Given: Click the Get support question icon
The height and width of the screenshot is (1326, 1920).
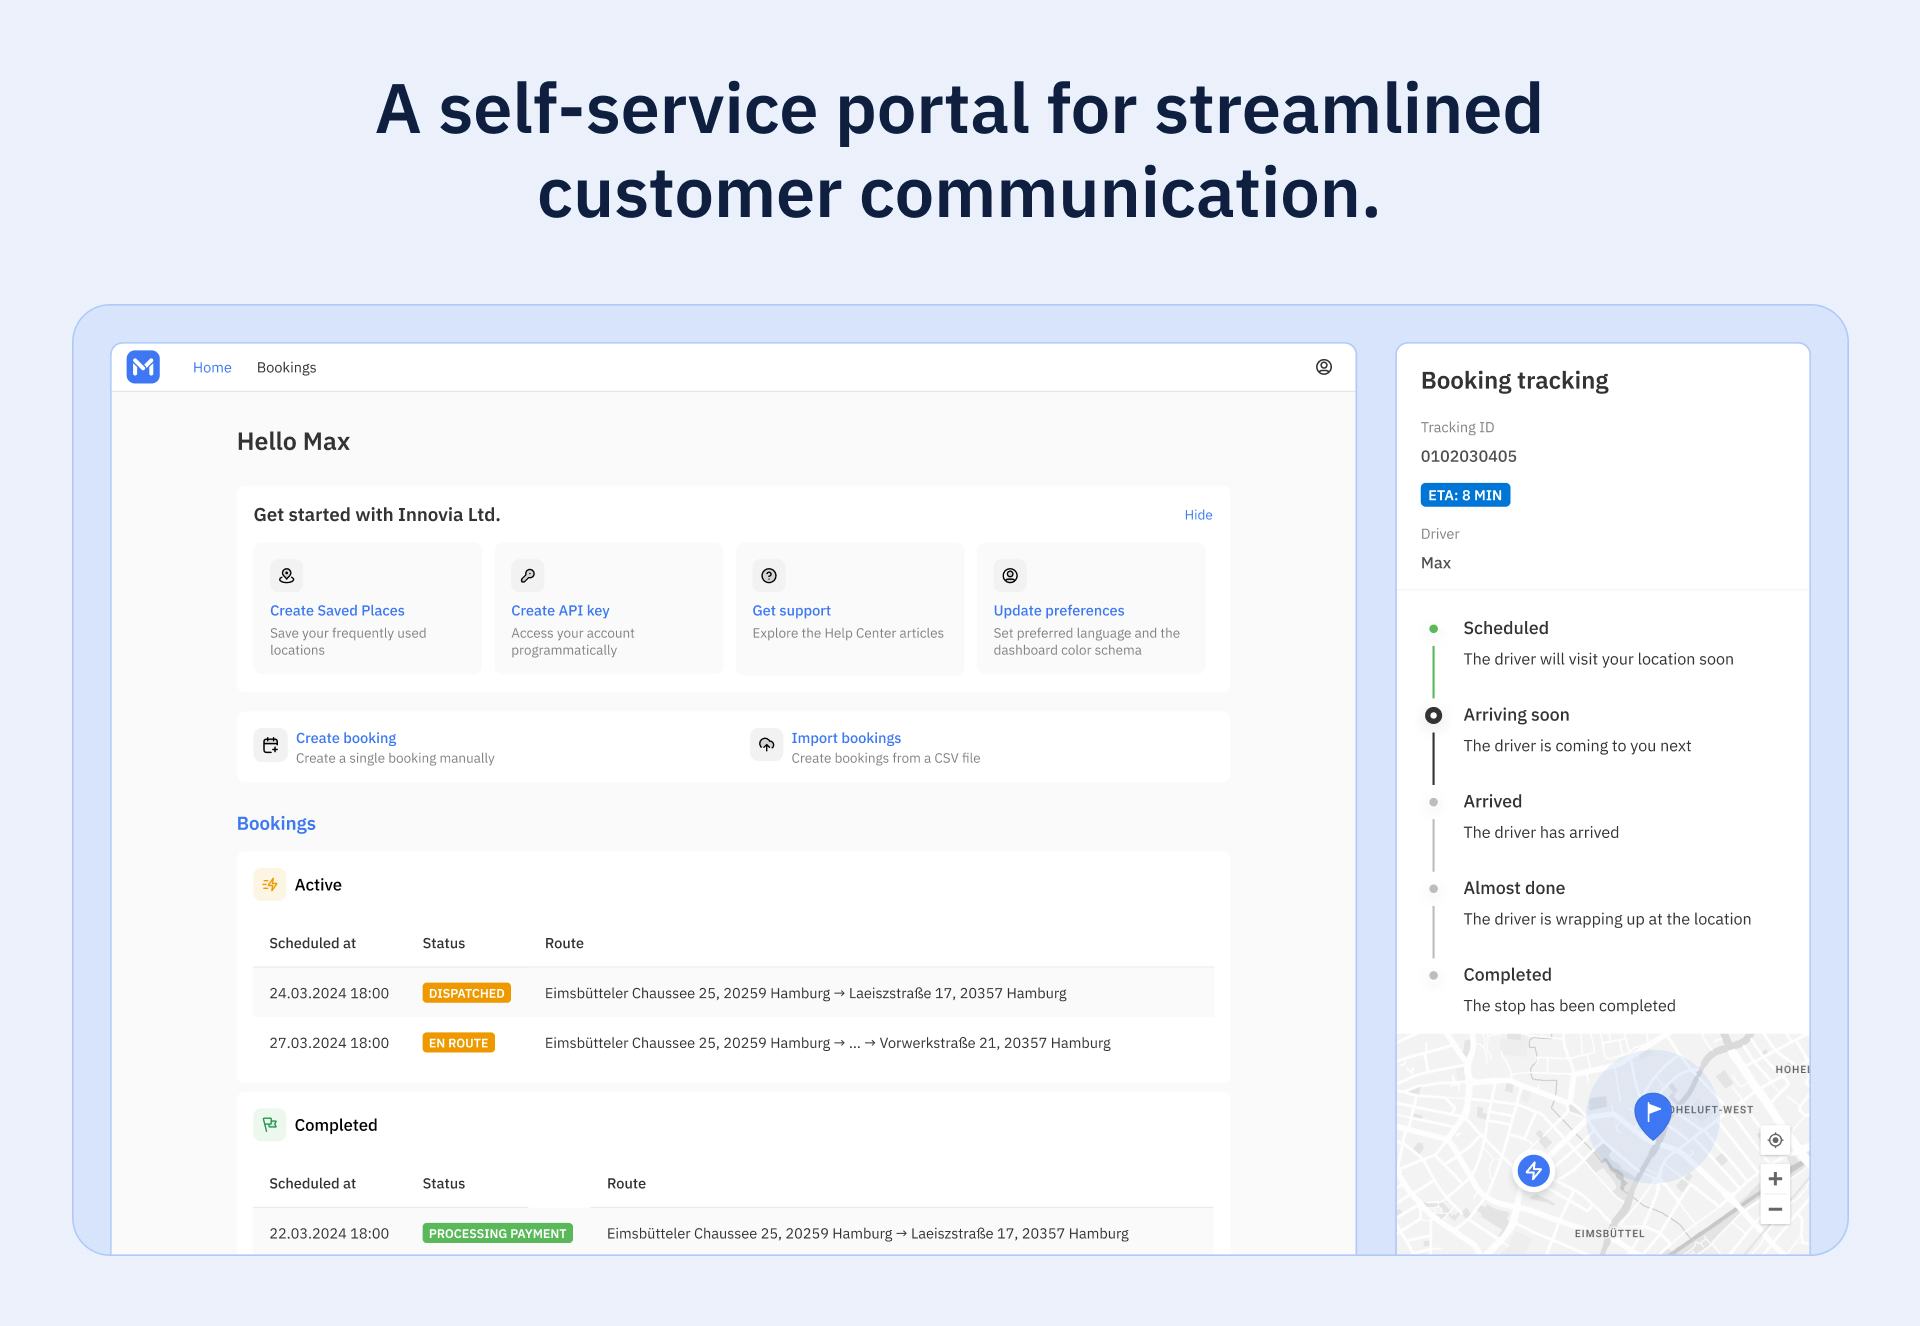Looking at the screenshot, I should pyautogui.click(x=768, y=575).
